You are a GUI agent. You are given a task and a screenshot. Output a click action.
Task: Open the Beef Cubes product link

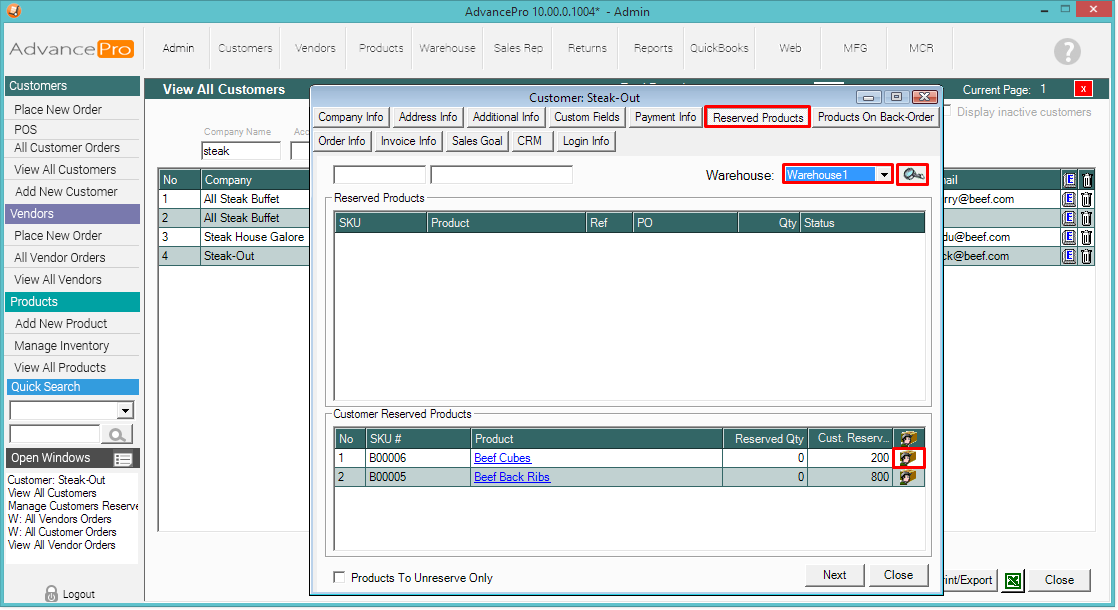point(502,458)
